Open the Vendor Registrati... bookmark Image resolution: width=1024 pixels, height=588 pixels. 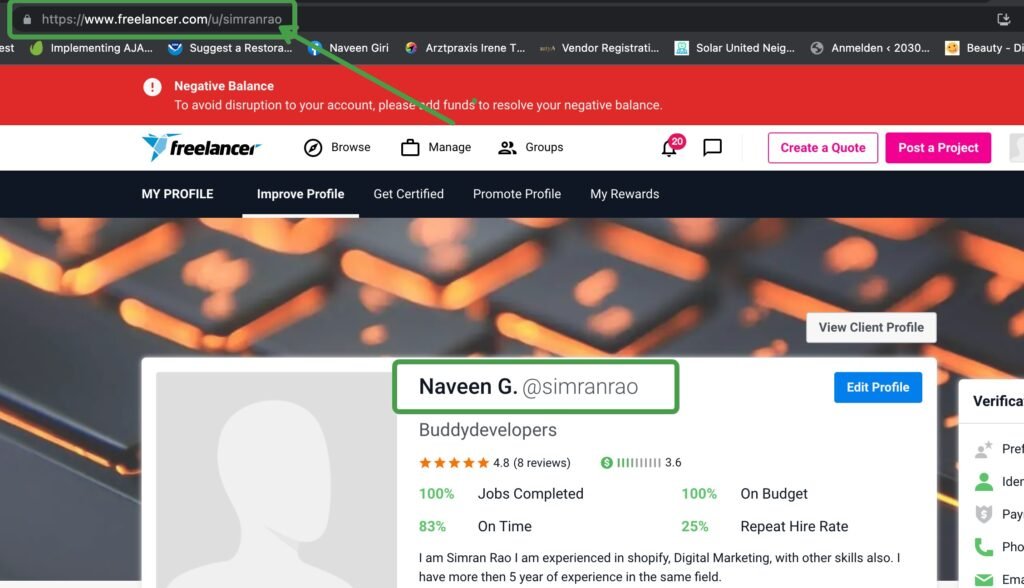click(600, 48)
